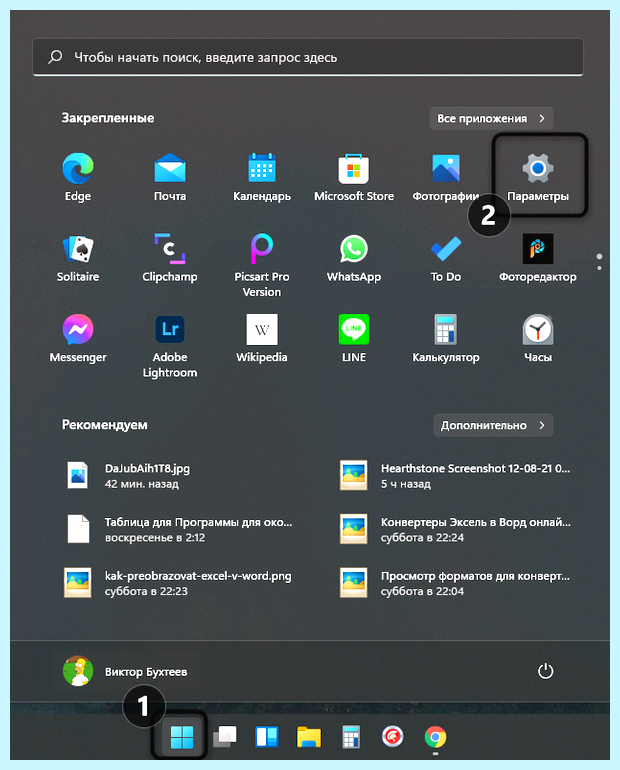This screenshot has height=770, width=620.
Task: Open the Фотографии app
Action: click(446, 176)
